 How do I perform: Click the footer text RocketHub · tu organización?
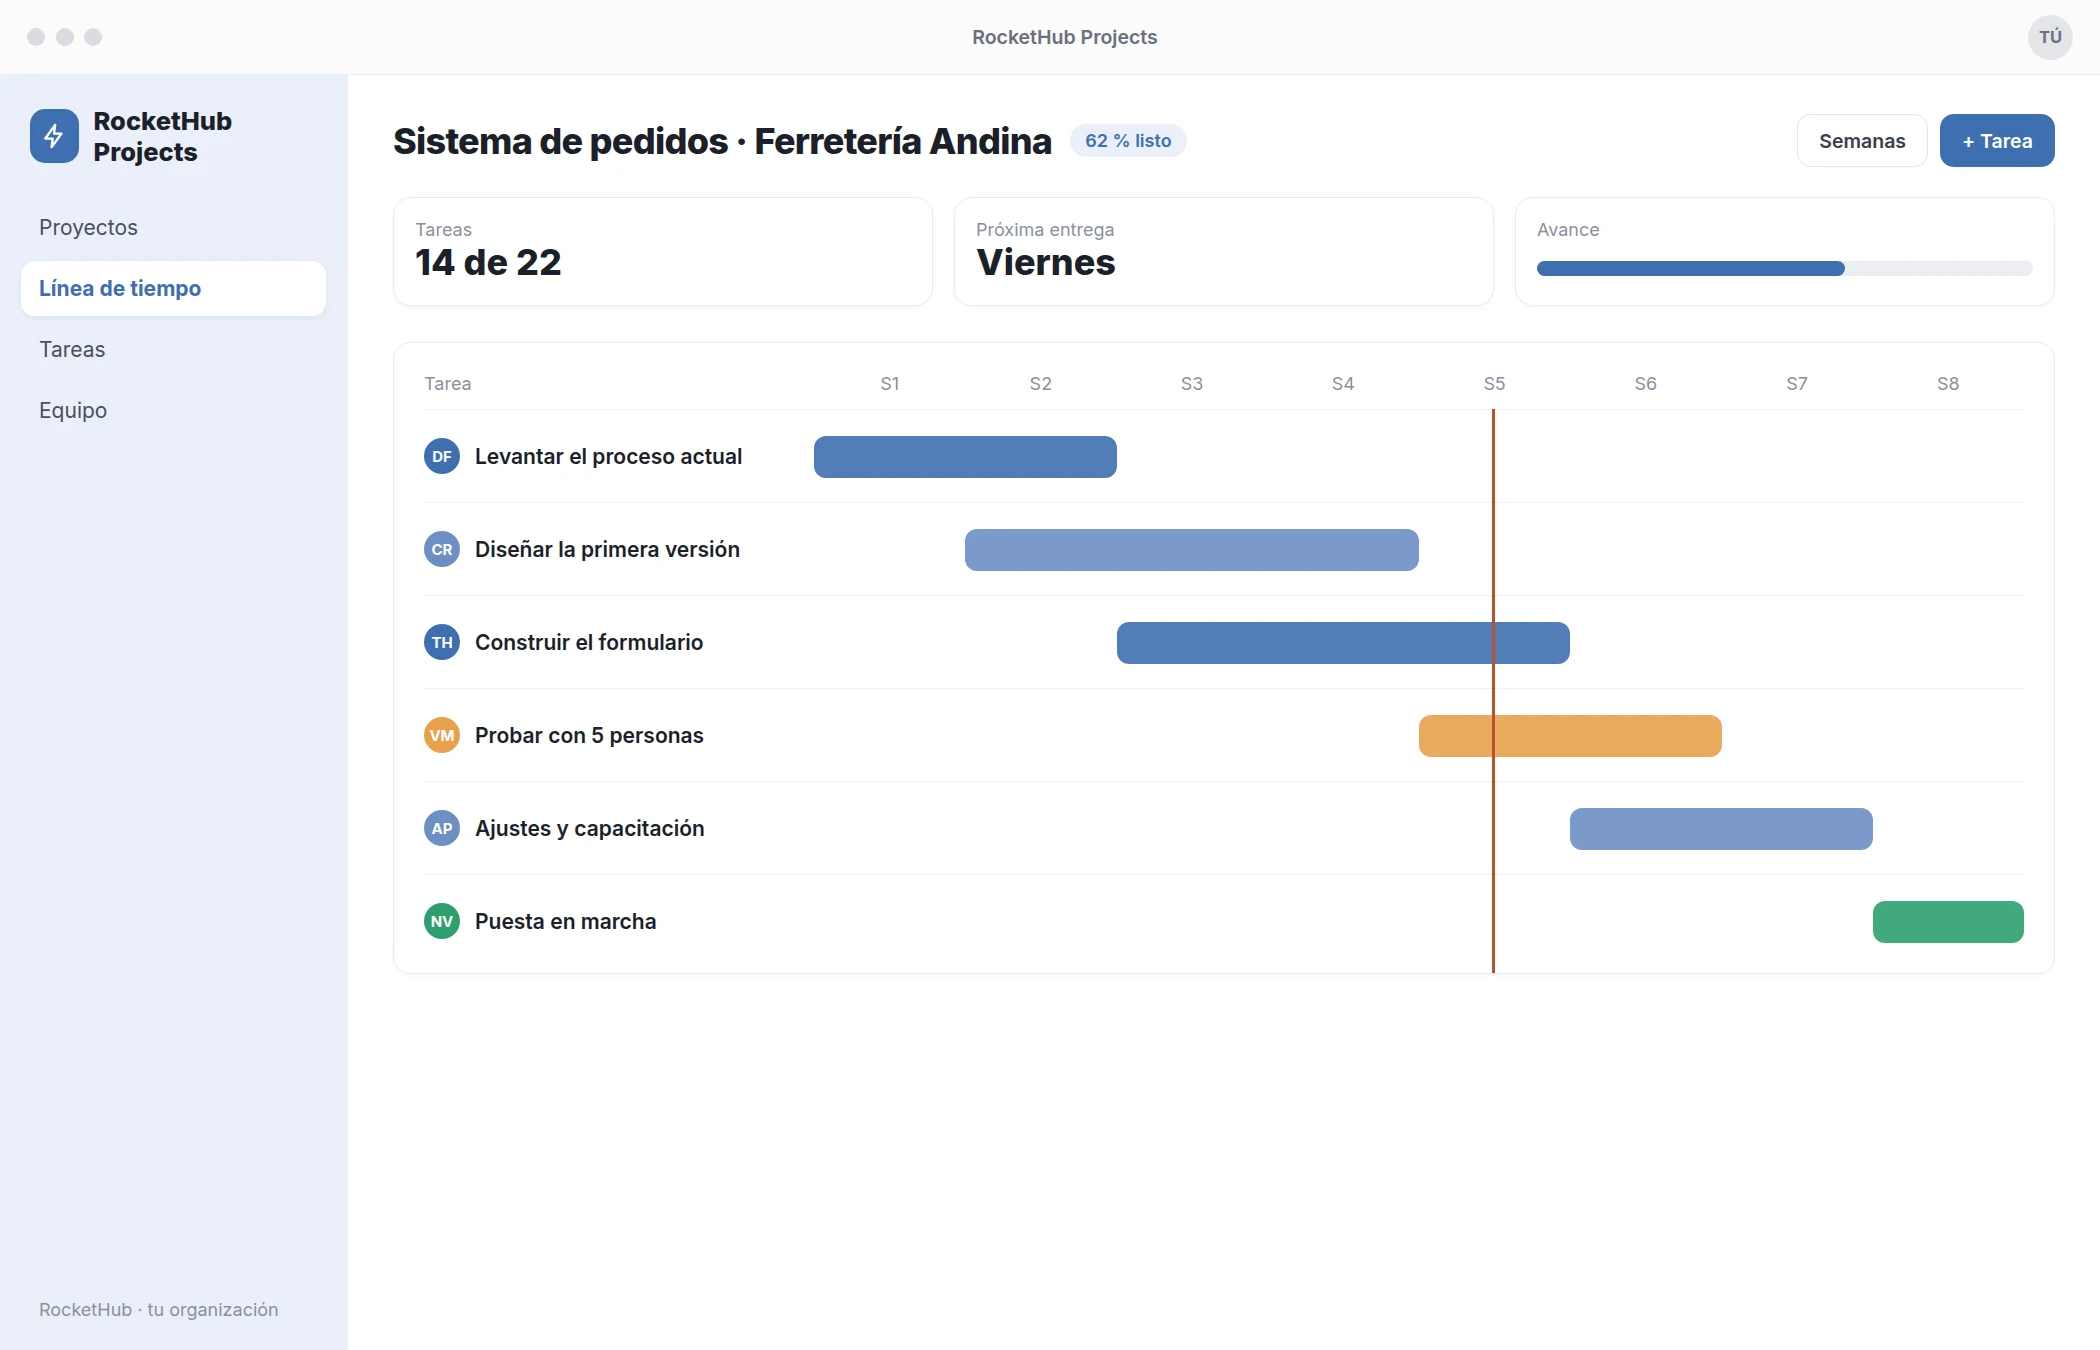(x=158, y=1310)
